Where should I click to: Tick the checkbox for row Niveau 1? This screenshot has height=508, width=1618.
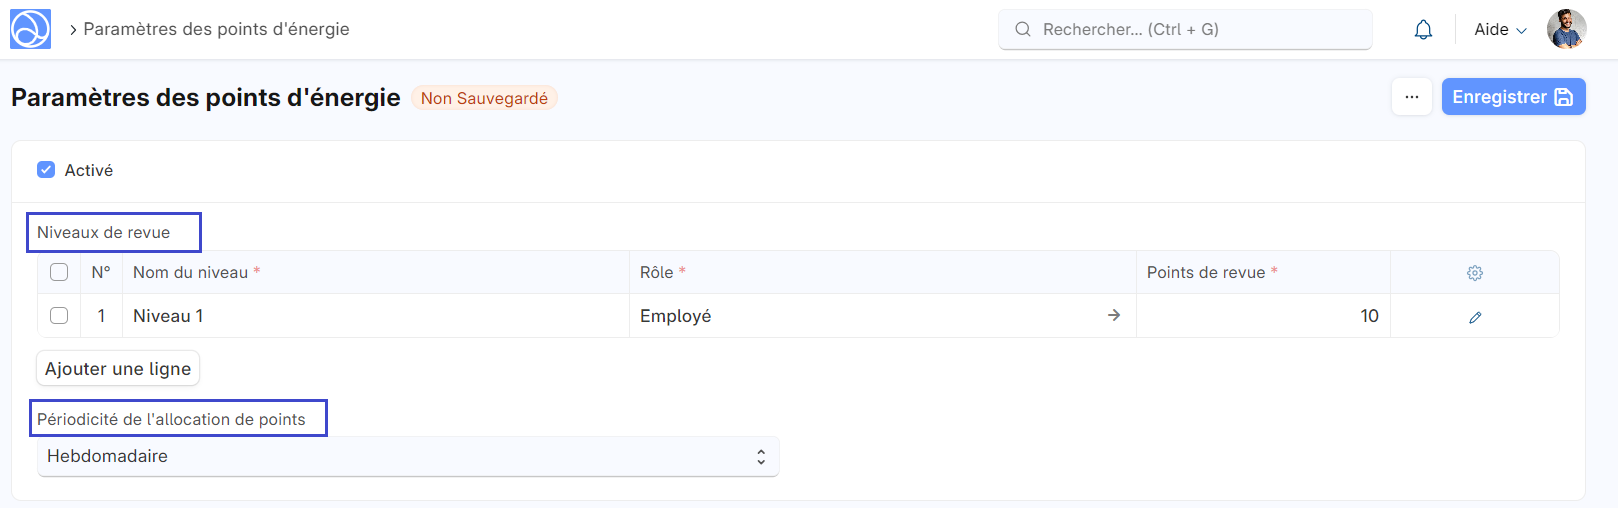pyautogui.click(x=59, y=316)
